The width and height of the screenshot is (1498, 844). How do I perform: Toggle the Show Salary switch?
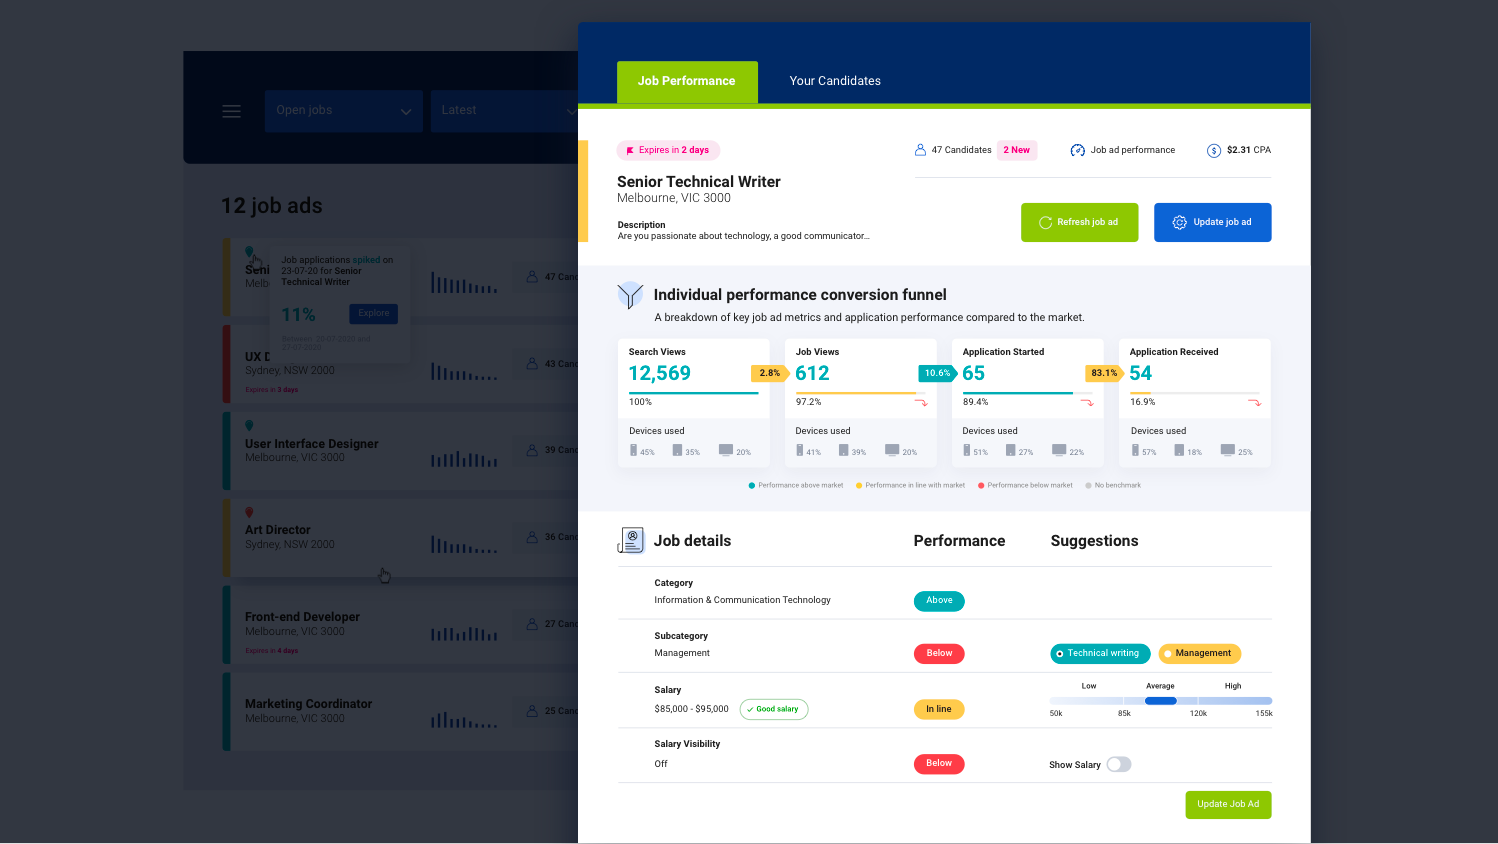tap(1118, 764)
